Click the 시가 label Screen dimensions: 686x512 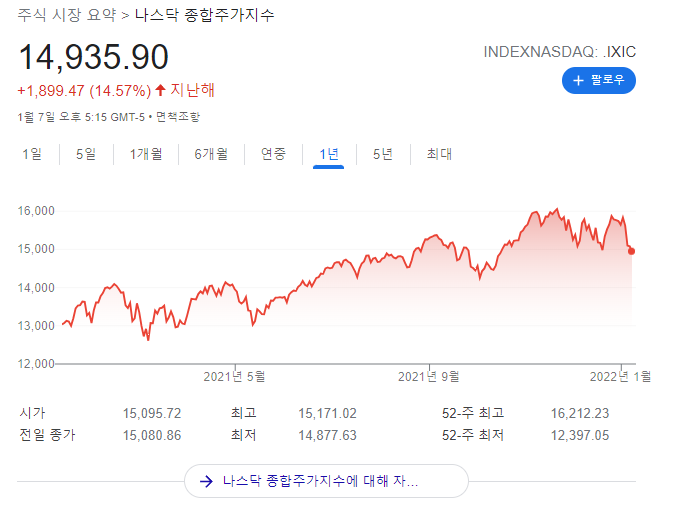tap(32, 413)
